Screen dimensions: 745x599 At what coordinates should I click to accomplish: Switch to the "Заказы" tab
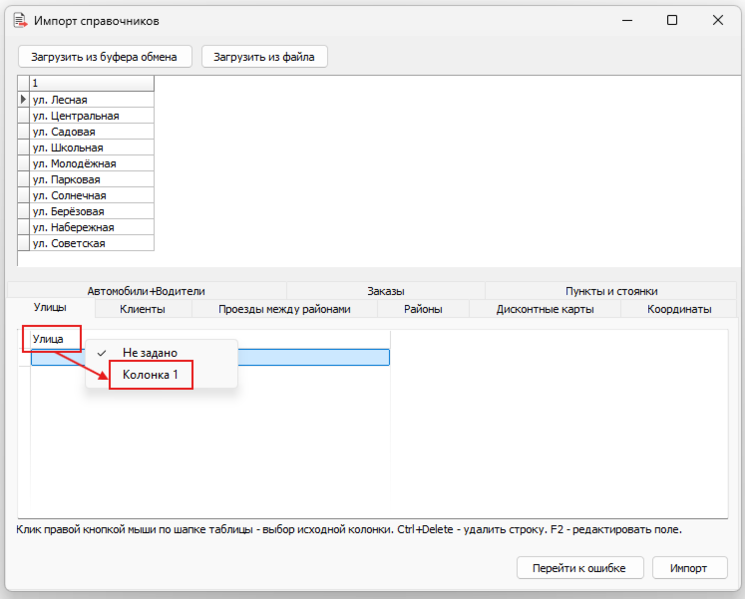pyautogui.click(x=385, y=291)
